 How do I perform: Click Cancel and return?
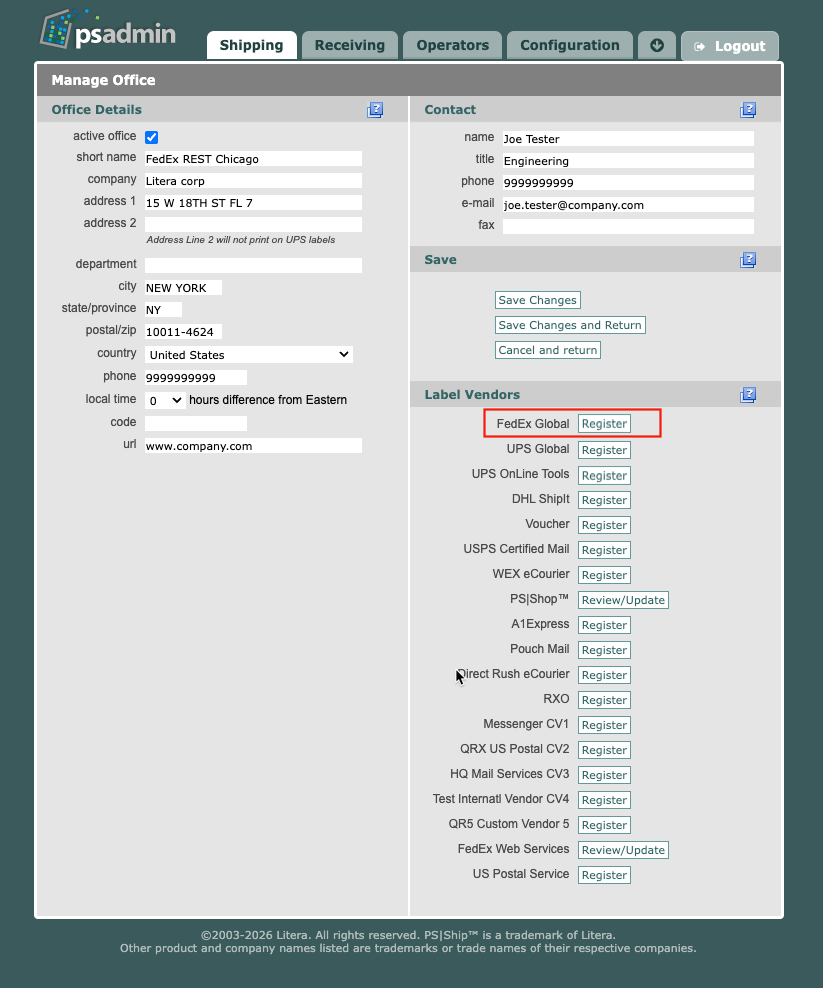coord(548,350)
